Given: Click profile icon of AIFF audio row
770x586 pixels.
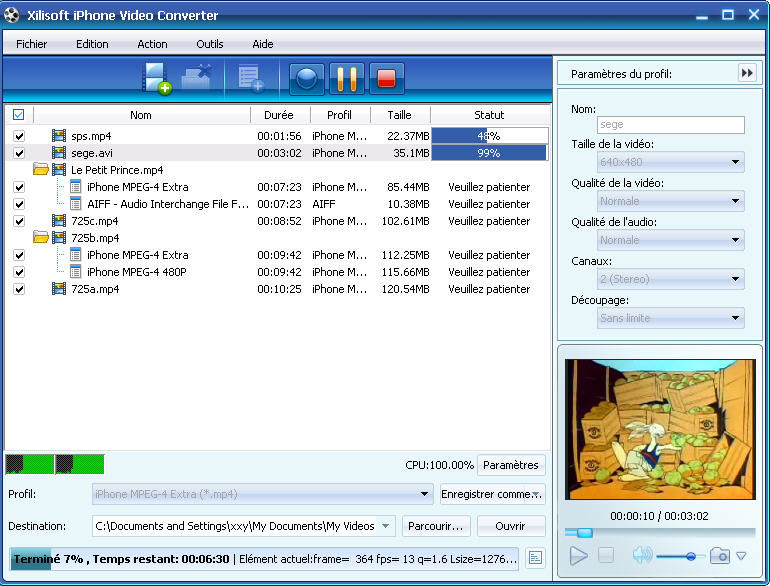Looking at the screenshot, I should pos(75,203).
